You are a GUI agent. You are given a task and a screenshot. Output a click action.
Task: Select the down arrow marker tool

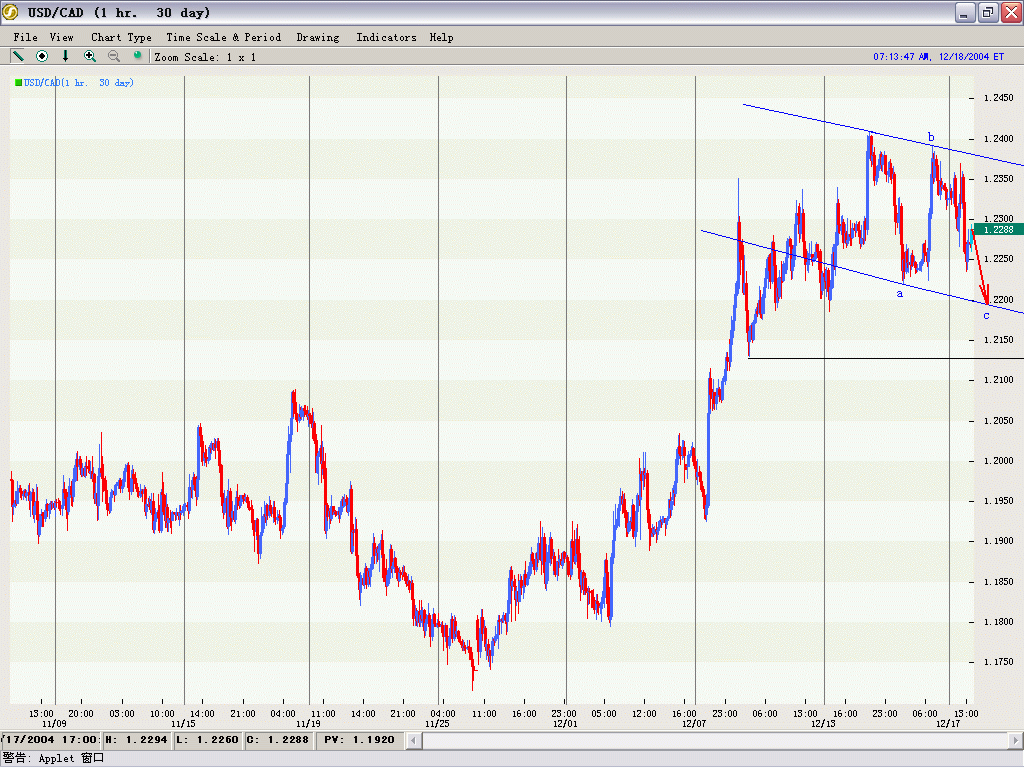point(66,56)
